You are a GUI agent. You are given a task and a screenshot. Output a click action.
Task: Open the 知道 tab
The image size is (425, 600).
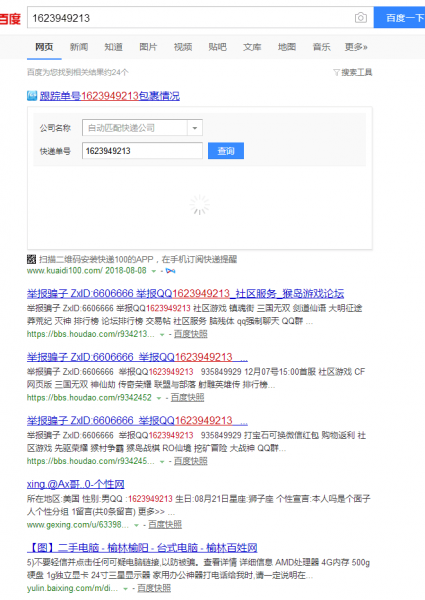[x=114, y=47]
